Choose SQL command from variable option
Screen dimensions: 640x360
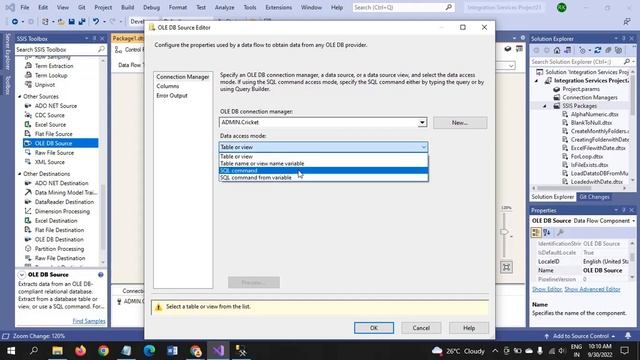(323, 178)
